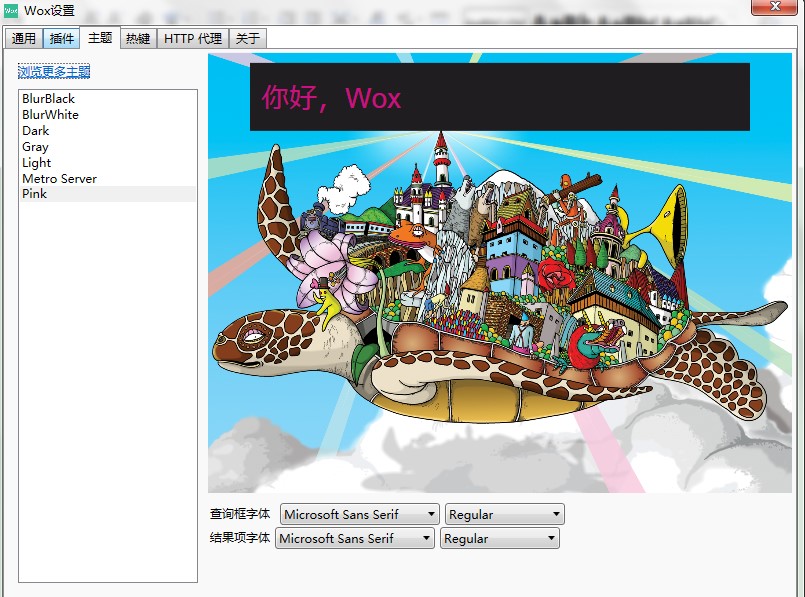Close the Wox settings window
This screenshot has height=597, width=805.
coord(775,7)
